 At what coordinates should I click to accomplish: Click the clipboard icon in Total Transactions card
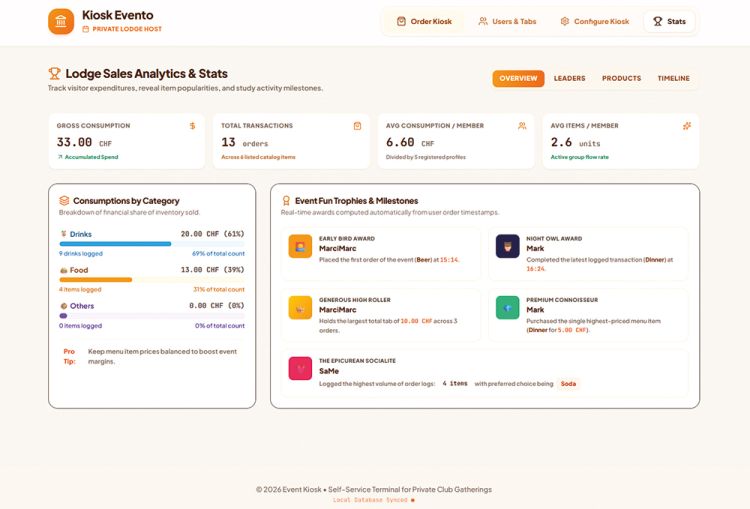coord(357,126)
